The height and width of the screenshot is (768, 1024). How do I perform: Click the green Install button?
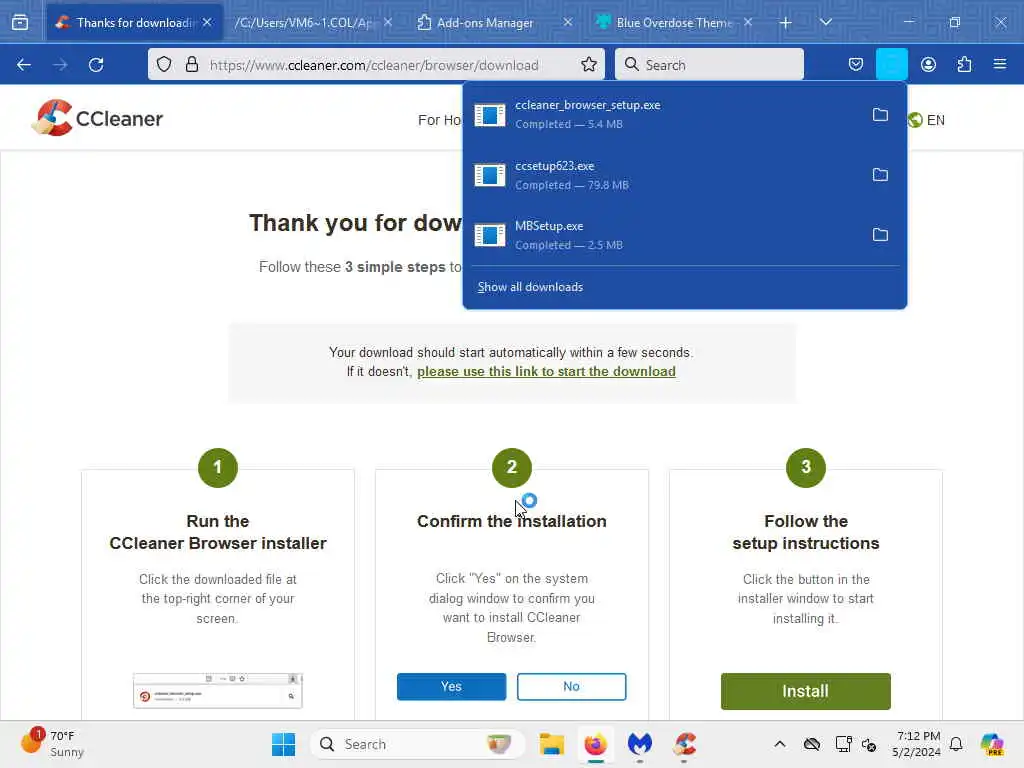(x=805, y=691)
